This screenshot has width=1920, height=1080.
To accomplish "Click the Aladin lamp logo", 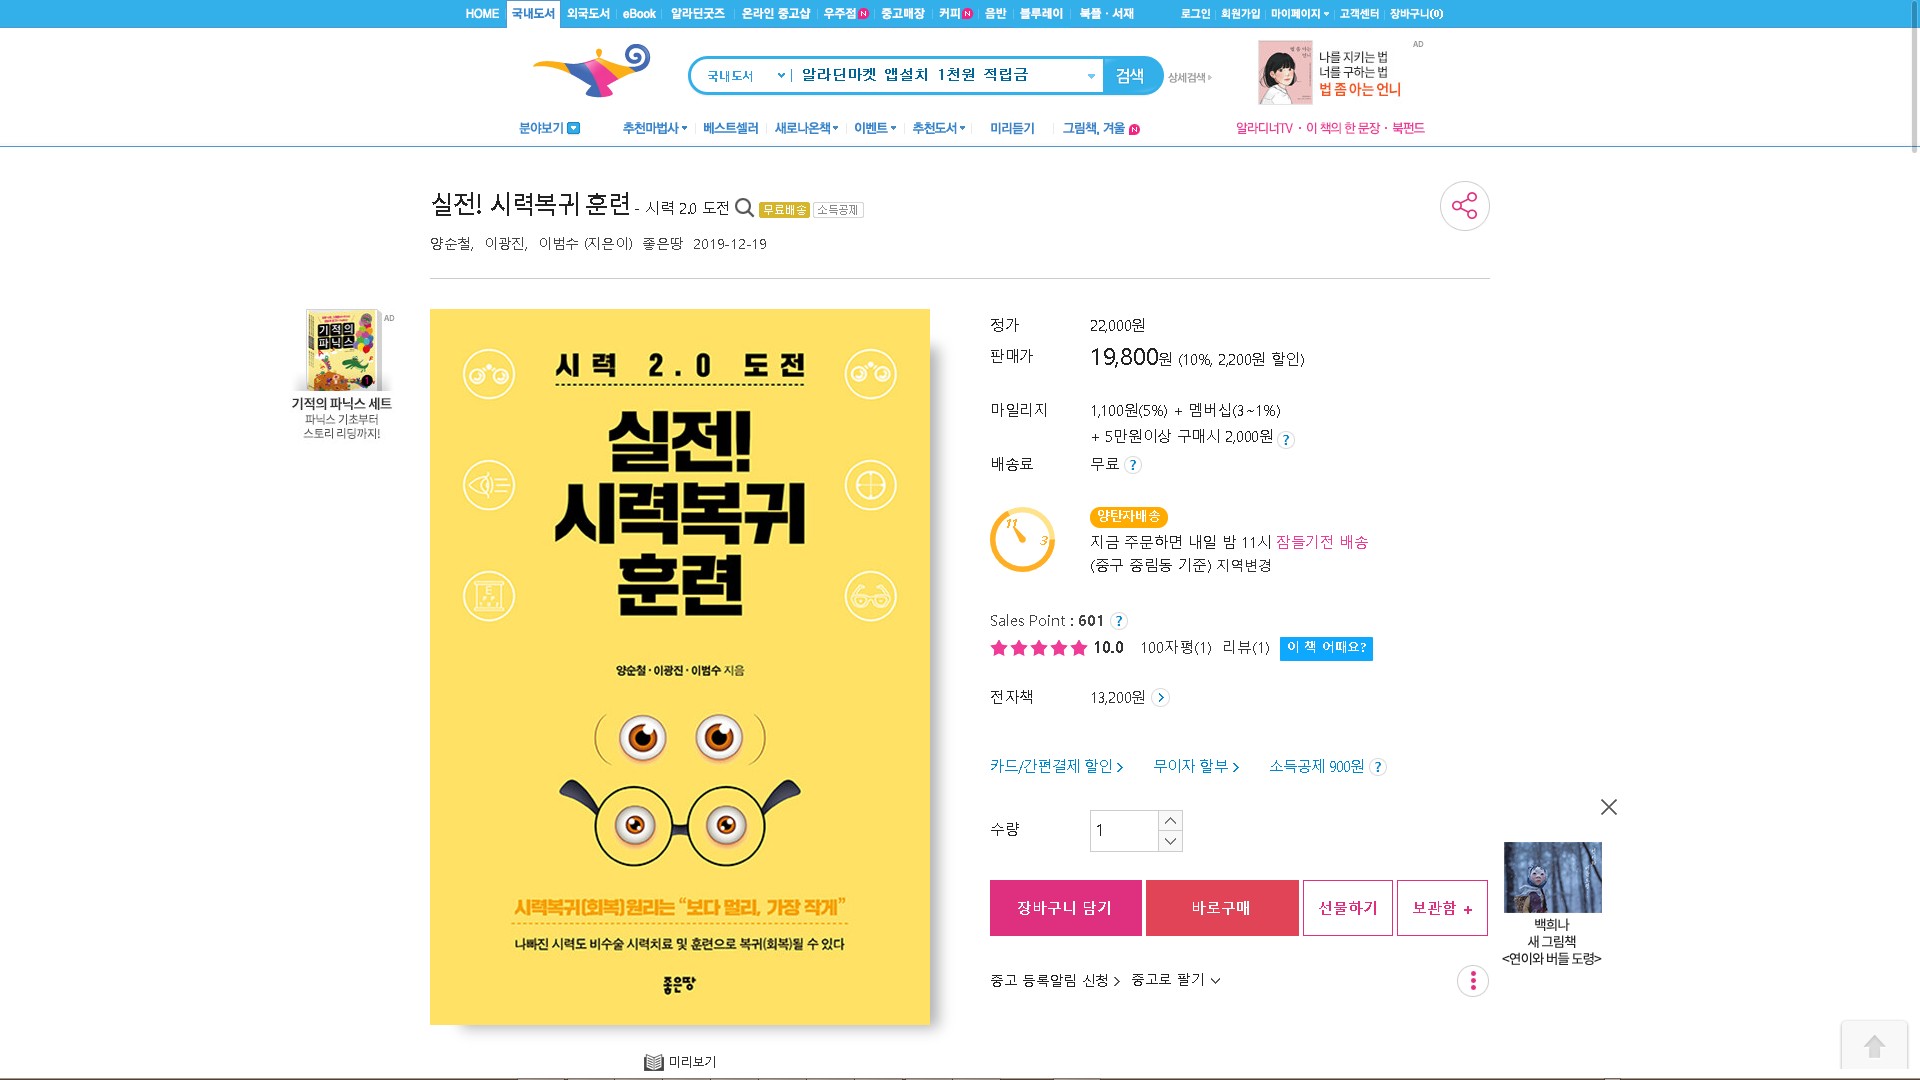I will click(x=592, y=71).
